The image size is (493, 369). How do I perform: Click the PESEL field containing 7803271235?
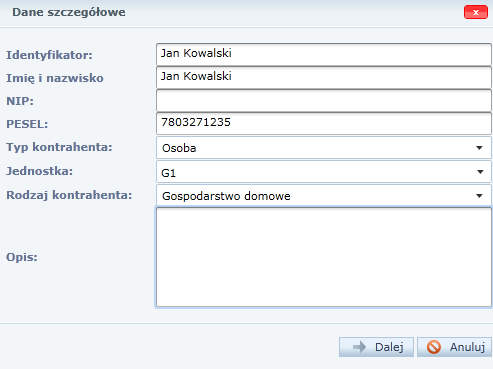(324, 123)
